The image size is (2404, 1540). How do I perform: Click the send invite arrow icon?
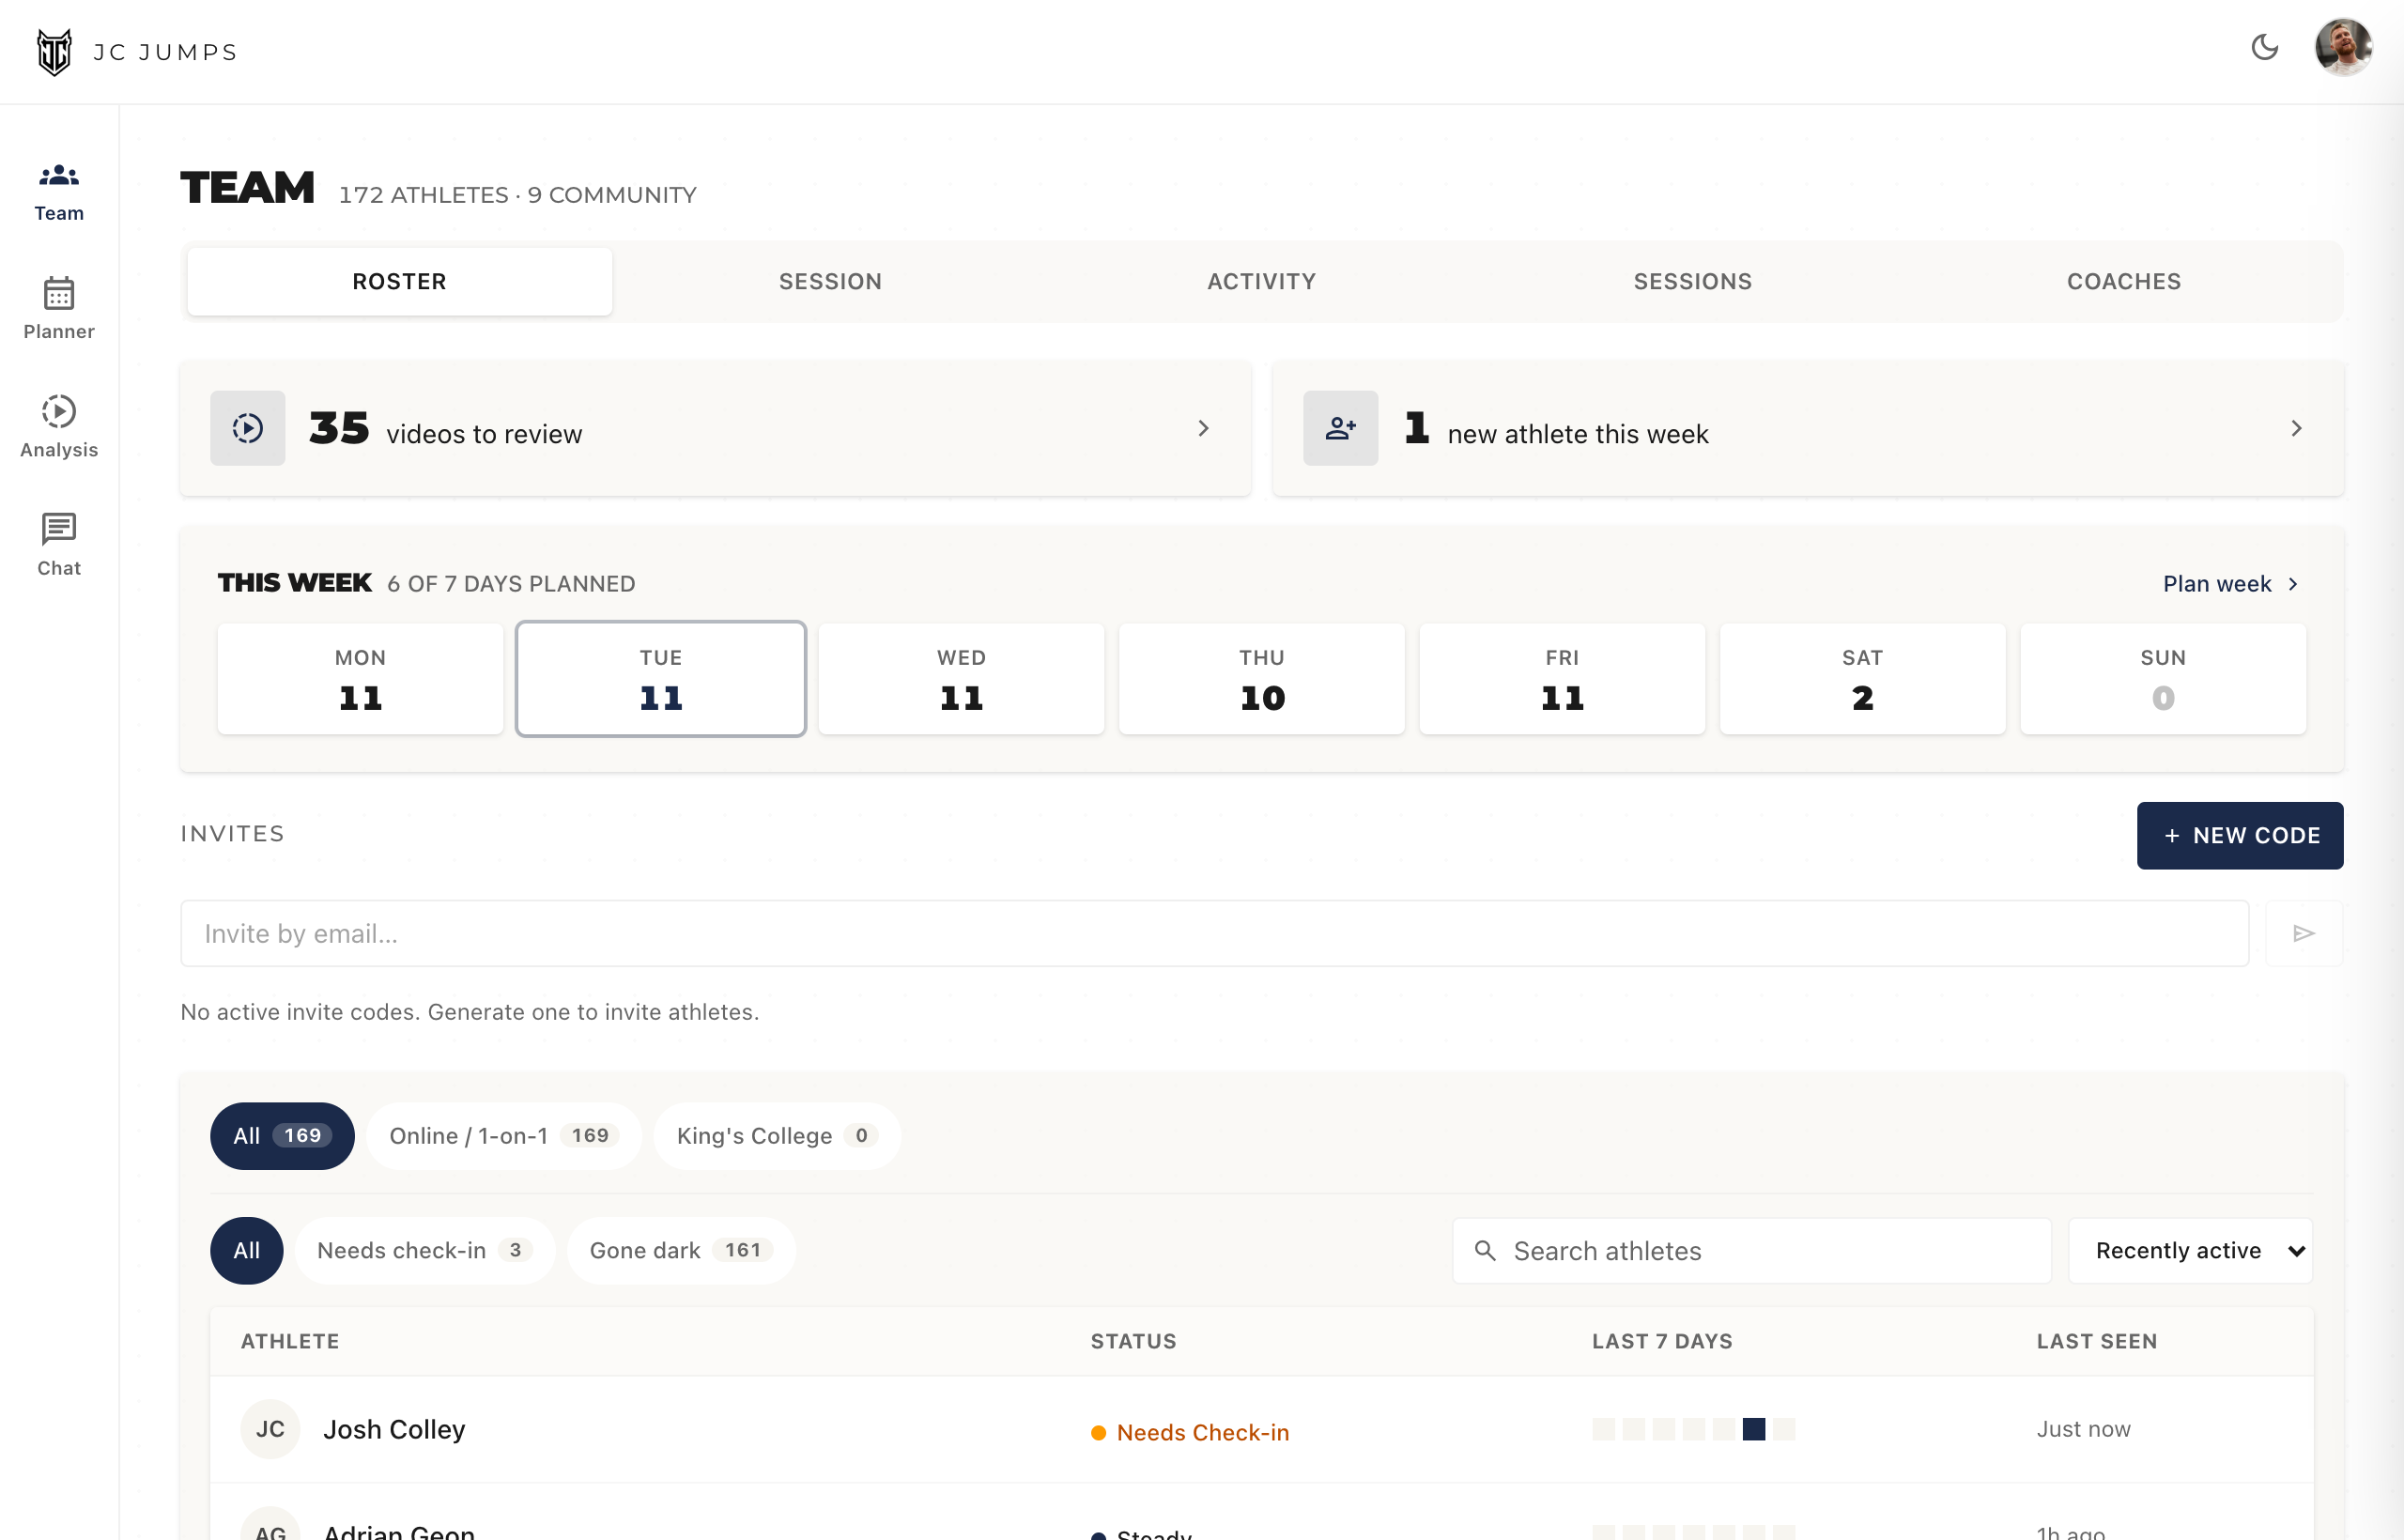[2304, 933]
